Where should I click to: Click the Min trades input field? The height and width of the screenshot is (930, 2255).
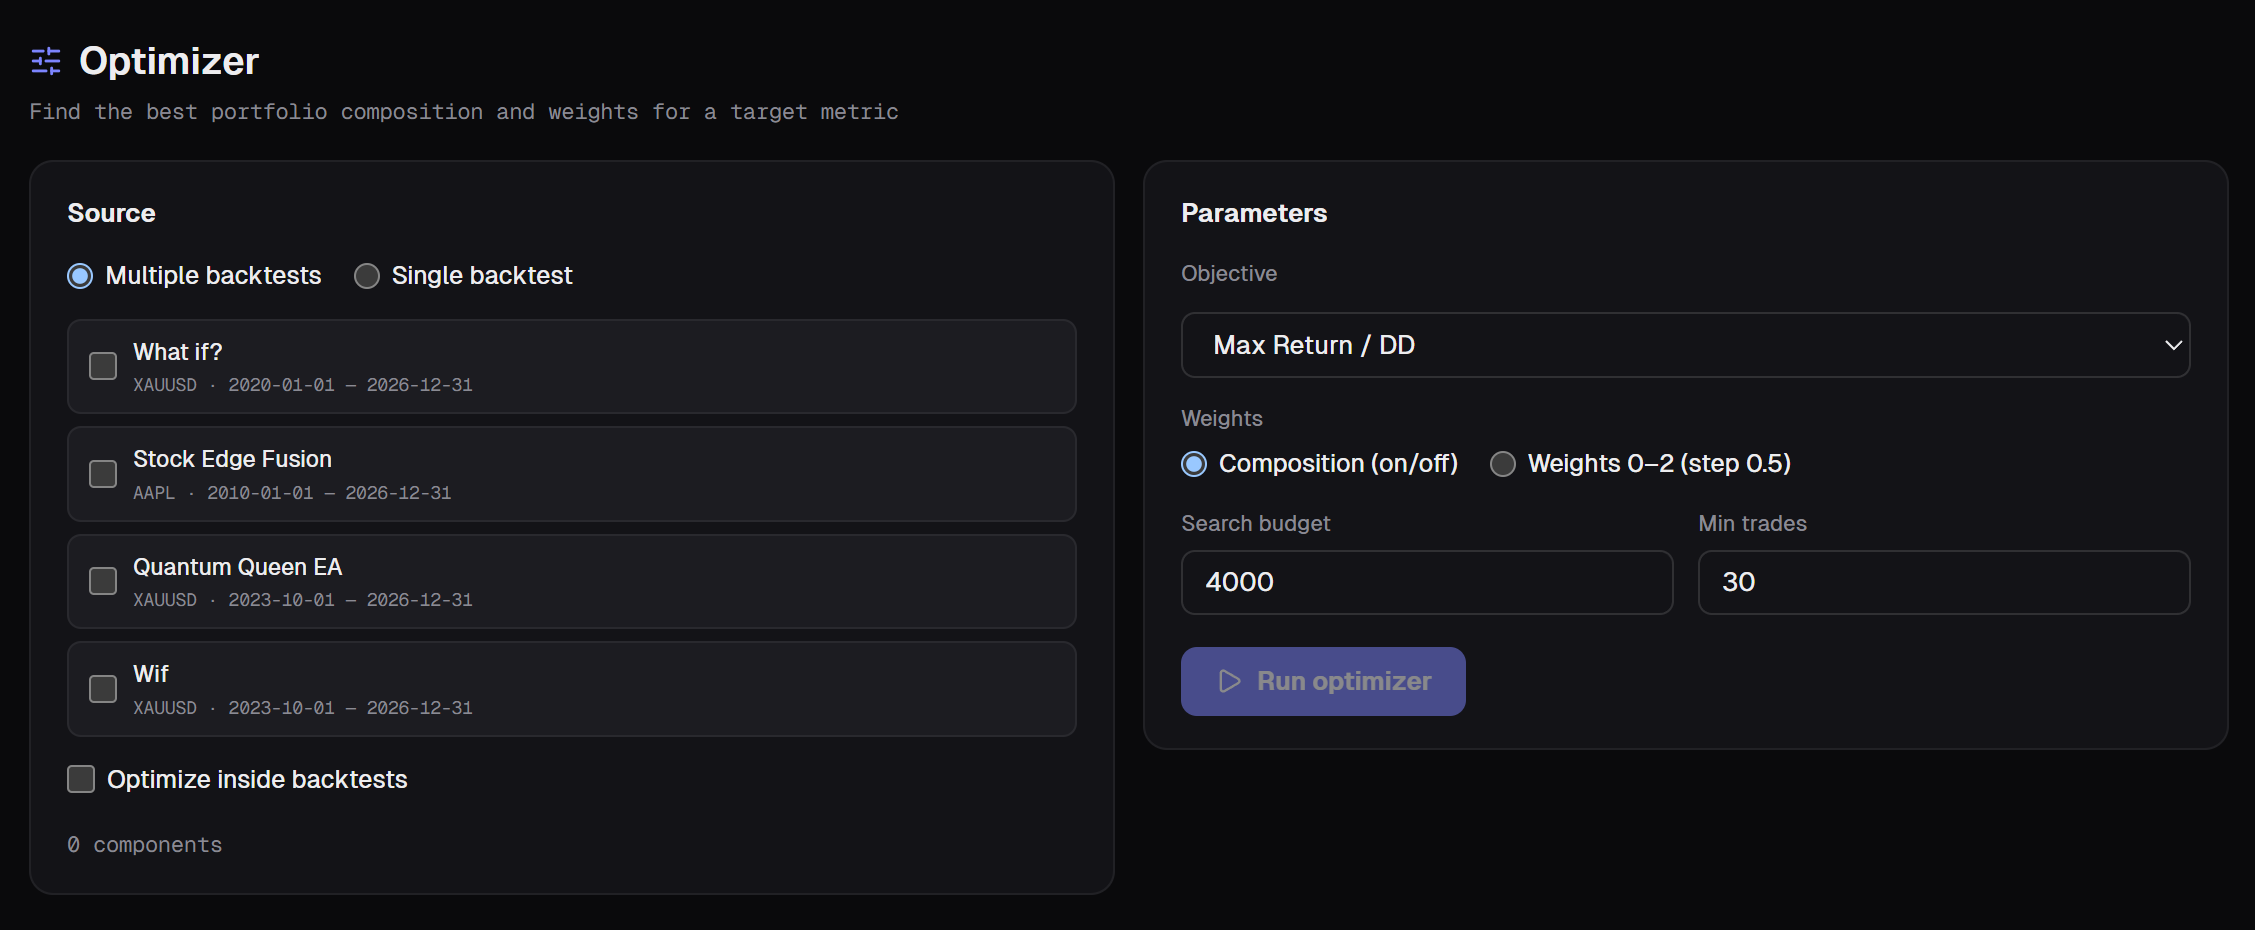coord(1944,582)
